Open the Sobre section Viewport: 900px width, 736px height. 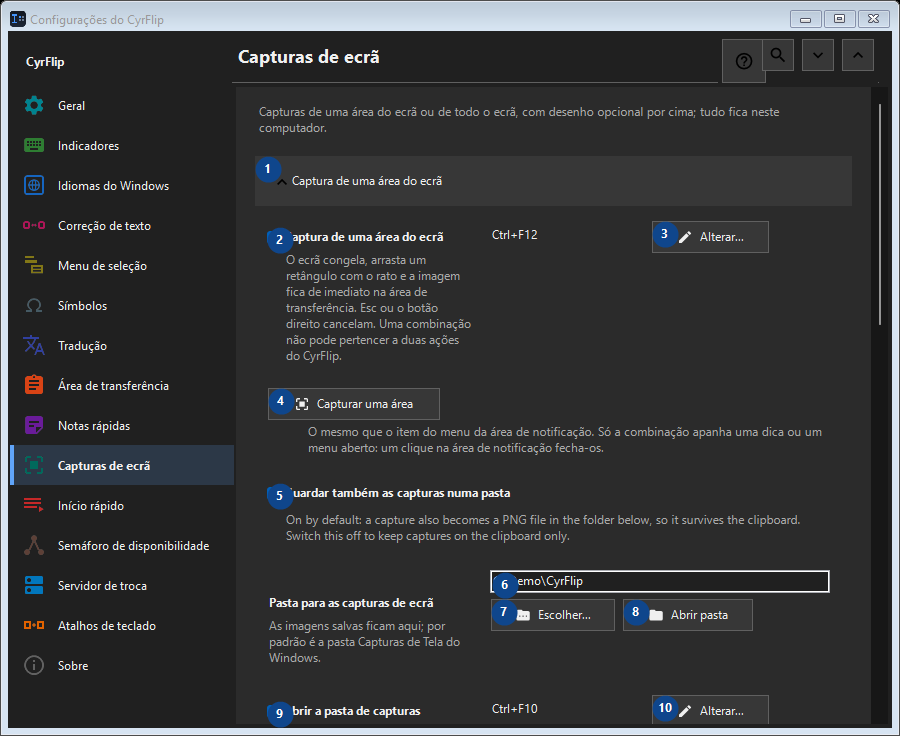tap(122, 666)
